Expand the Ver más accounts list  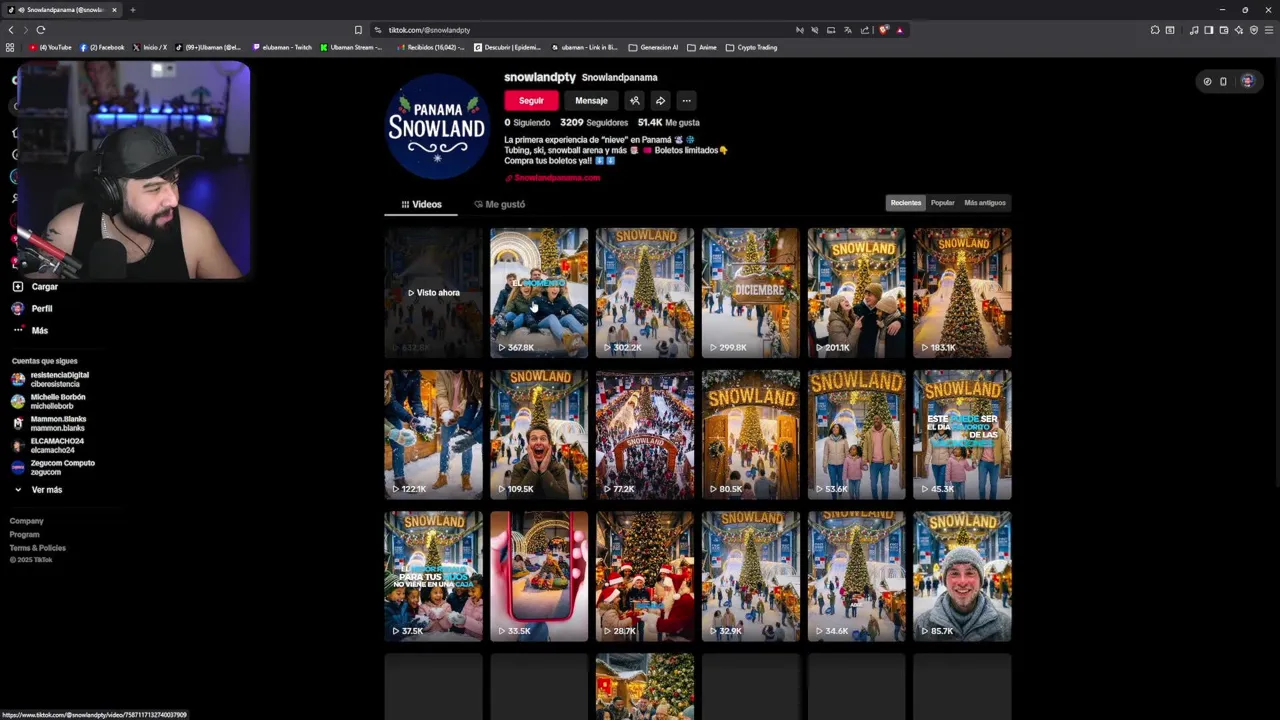pyautogui.click(x=38, y=490)
